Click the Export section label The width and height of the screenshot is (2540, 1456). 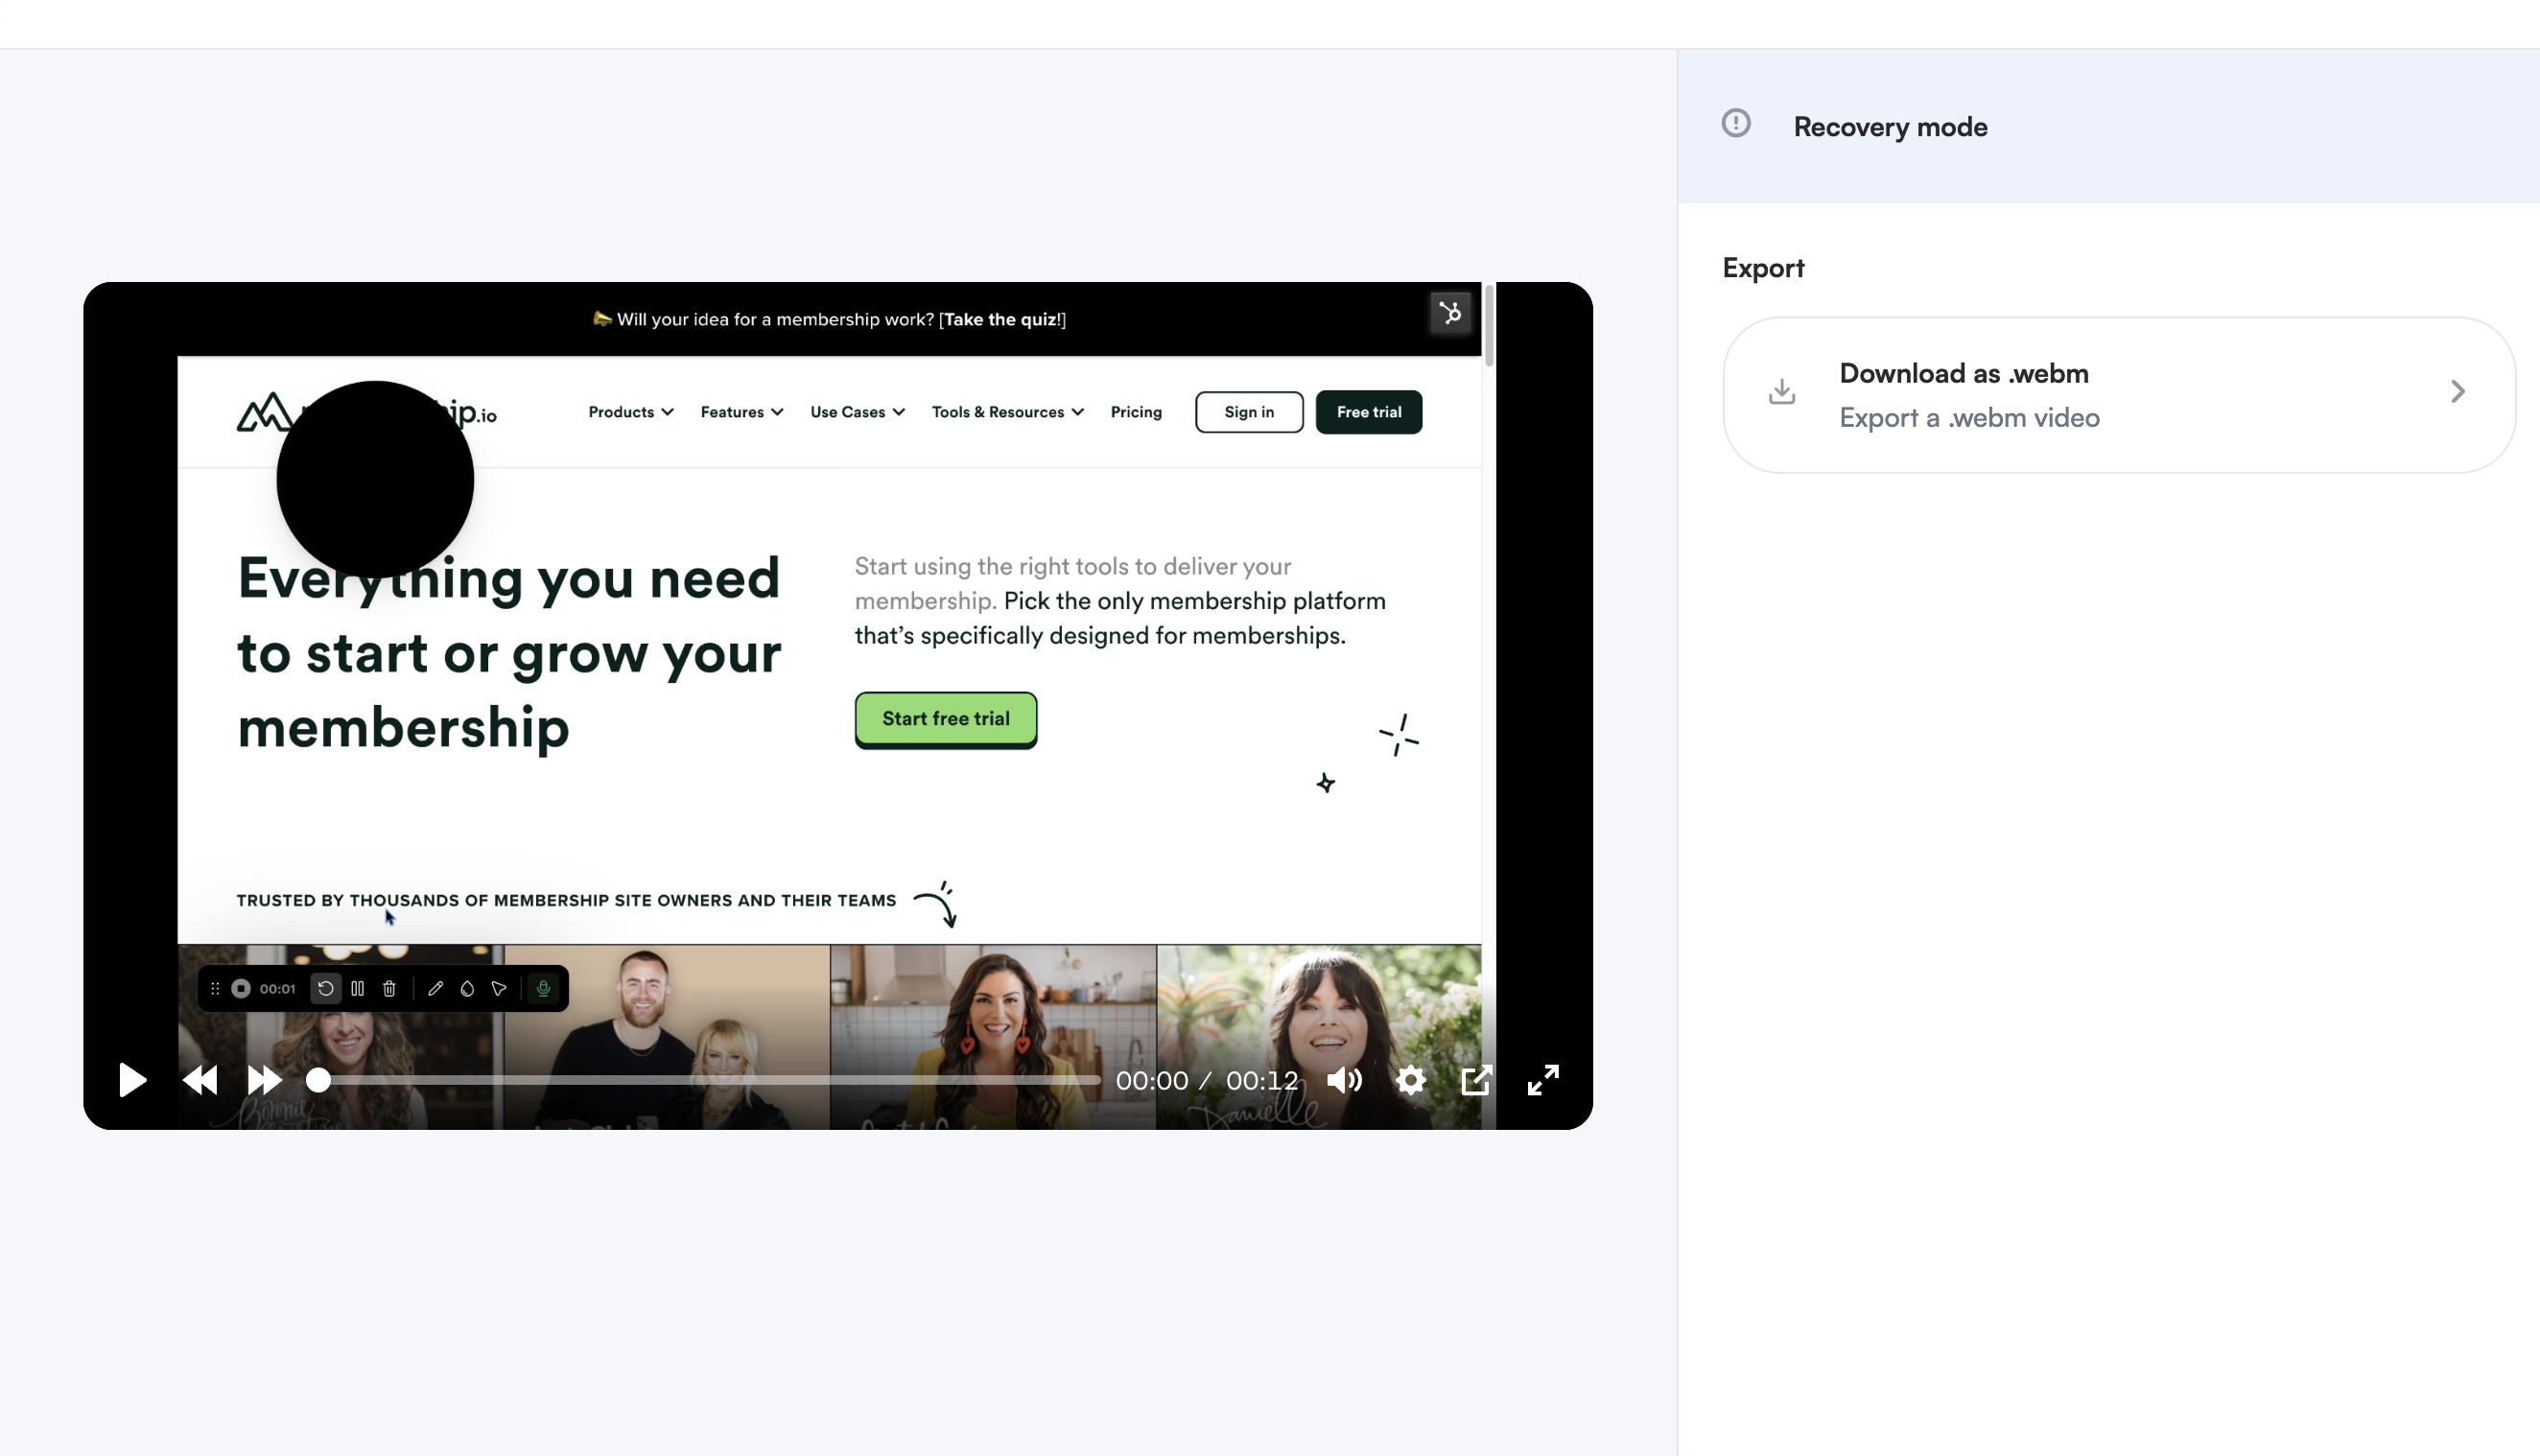tap(1763, 268)
